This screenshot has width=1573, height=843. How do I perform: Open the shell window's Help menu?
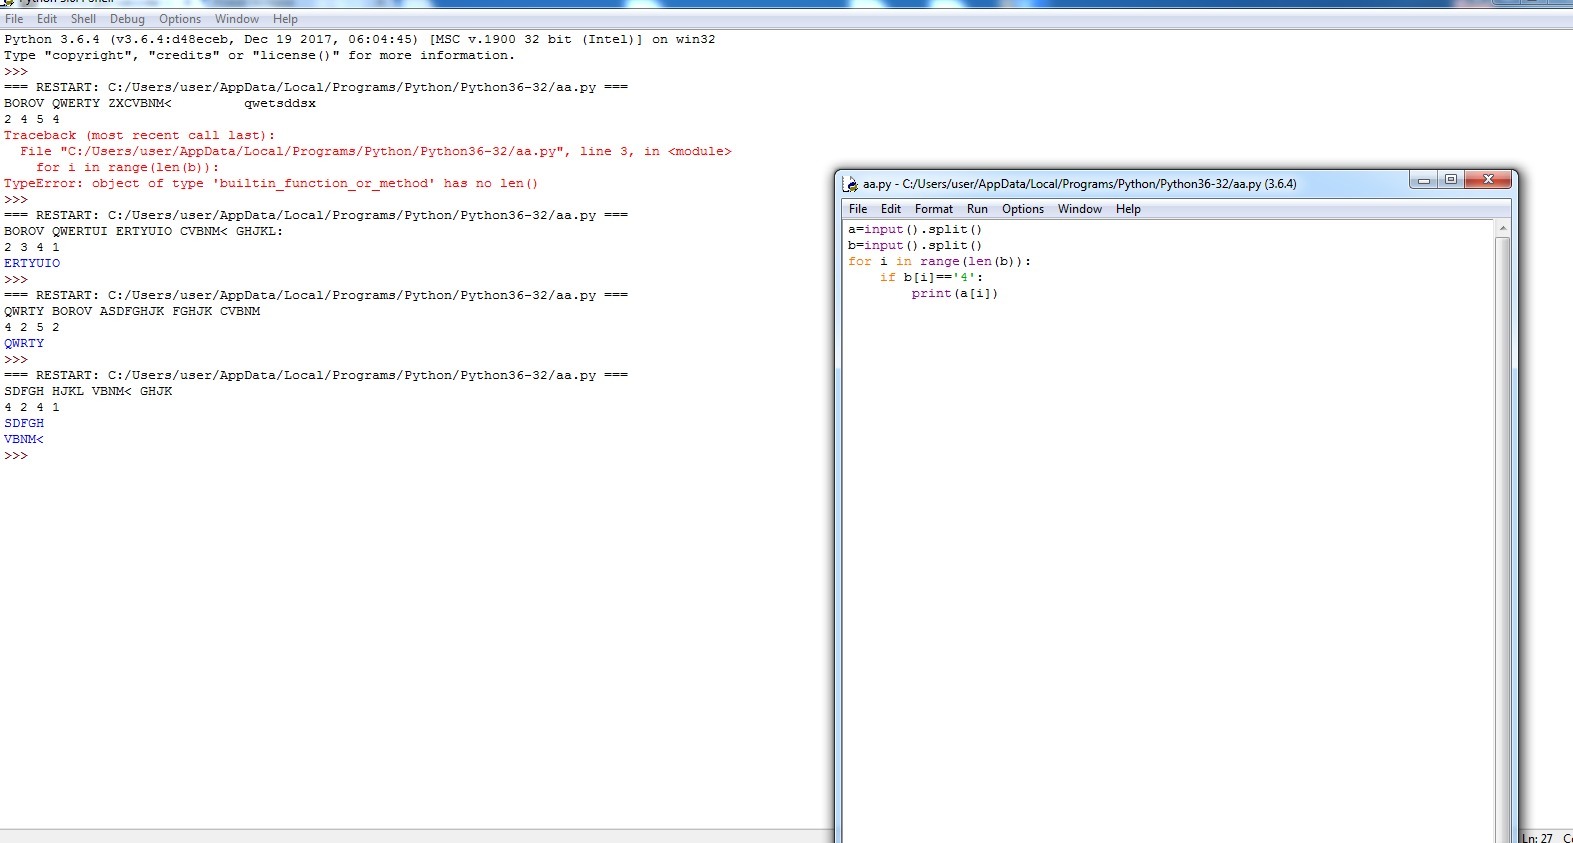(285, 19)
